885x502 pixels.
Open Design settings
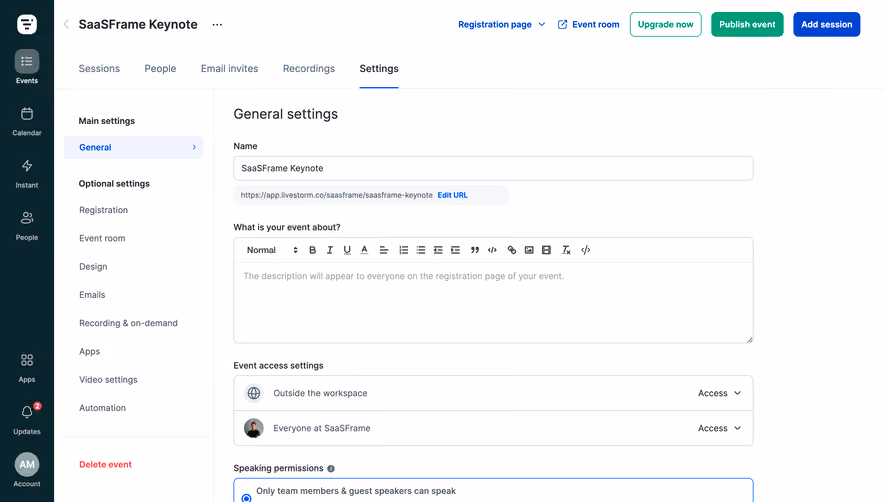click(93, 267)
